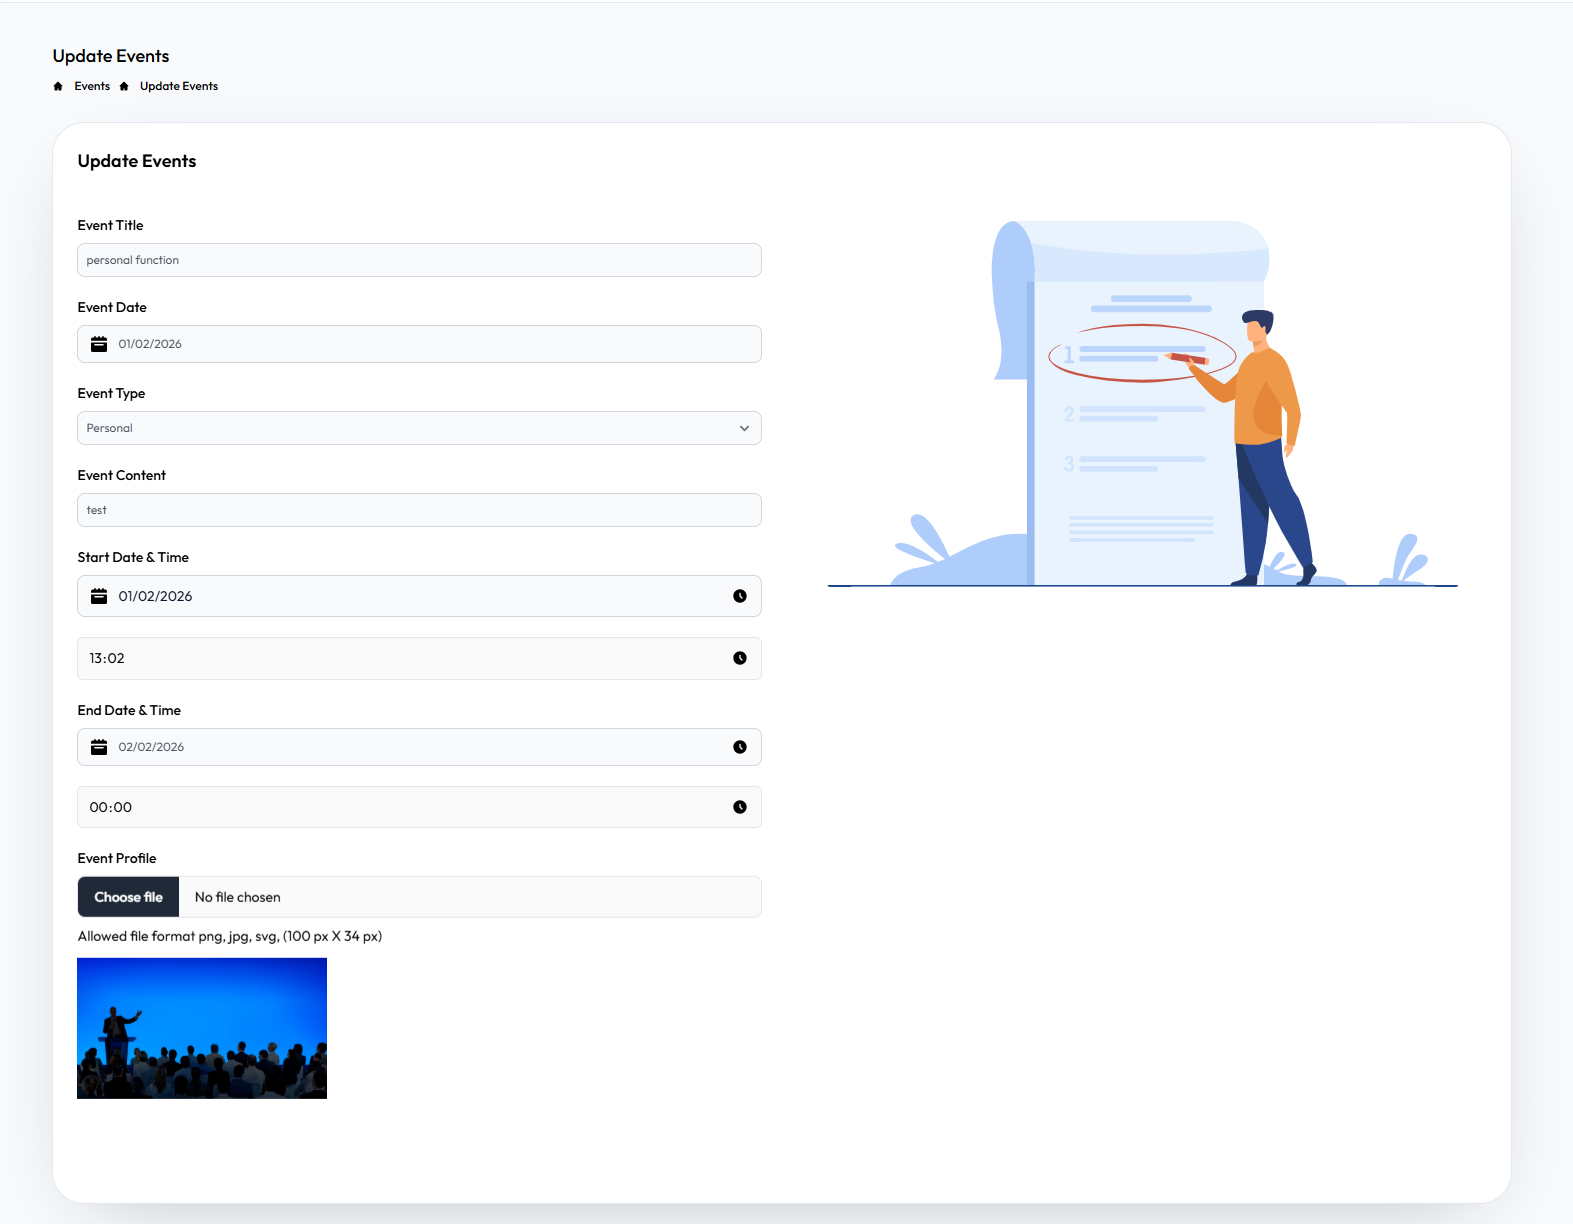The height and width of the screenshot is (1224, 1573).
Task: Open the Event Type dropdown
Action: point(419,428)
